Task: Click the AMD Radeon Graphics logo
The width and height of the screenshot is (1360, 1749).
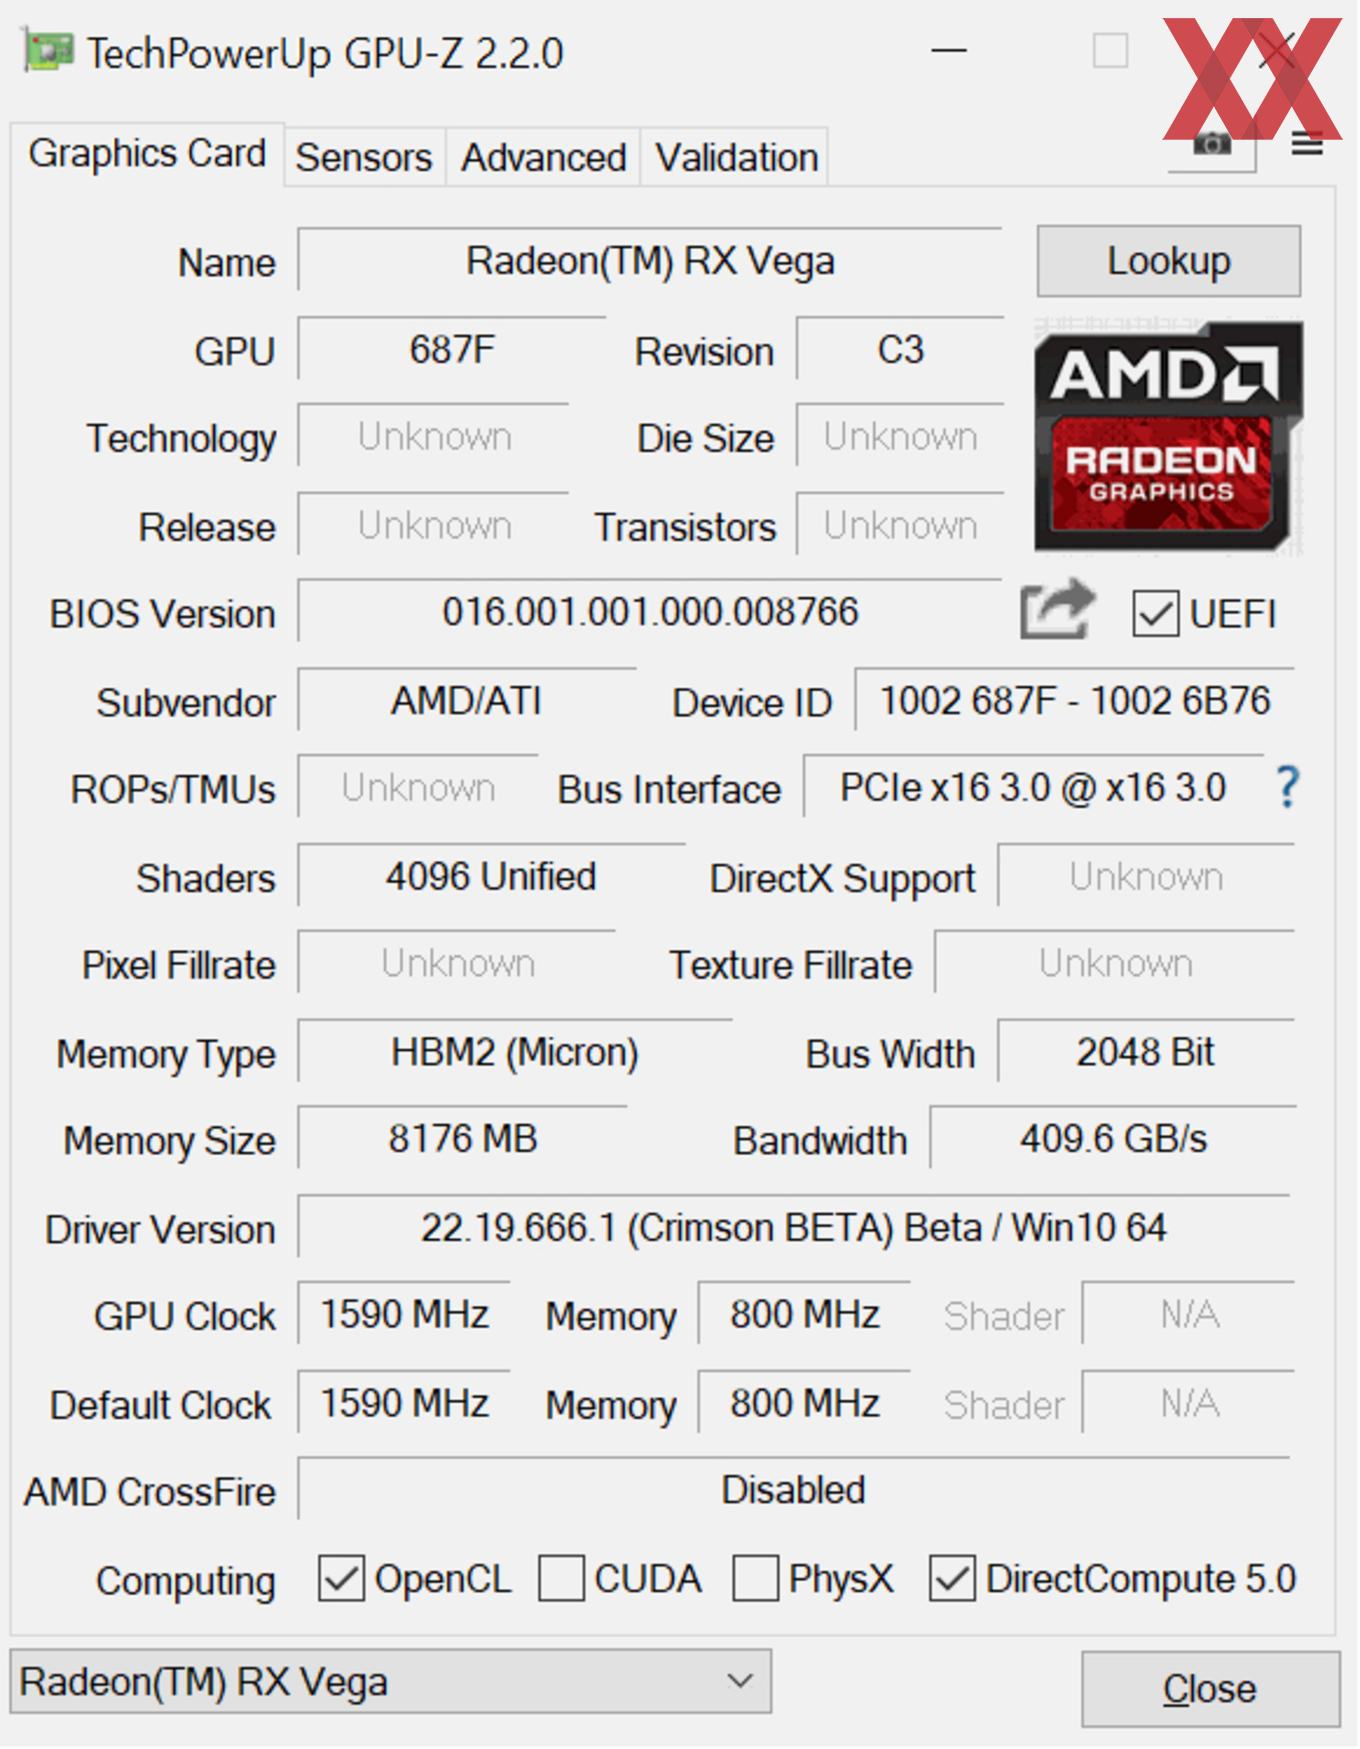Action: pos(1169,438)
